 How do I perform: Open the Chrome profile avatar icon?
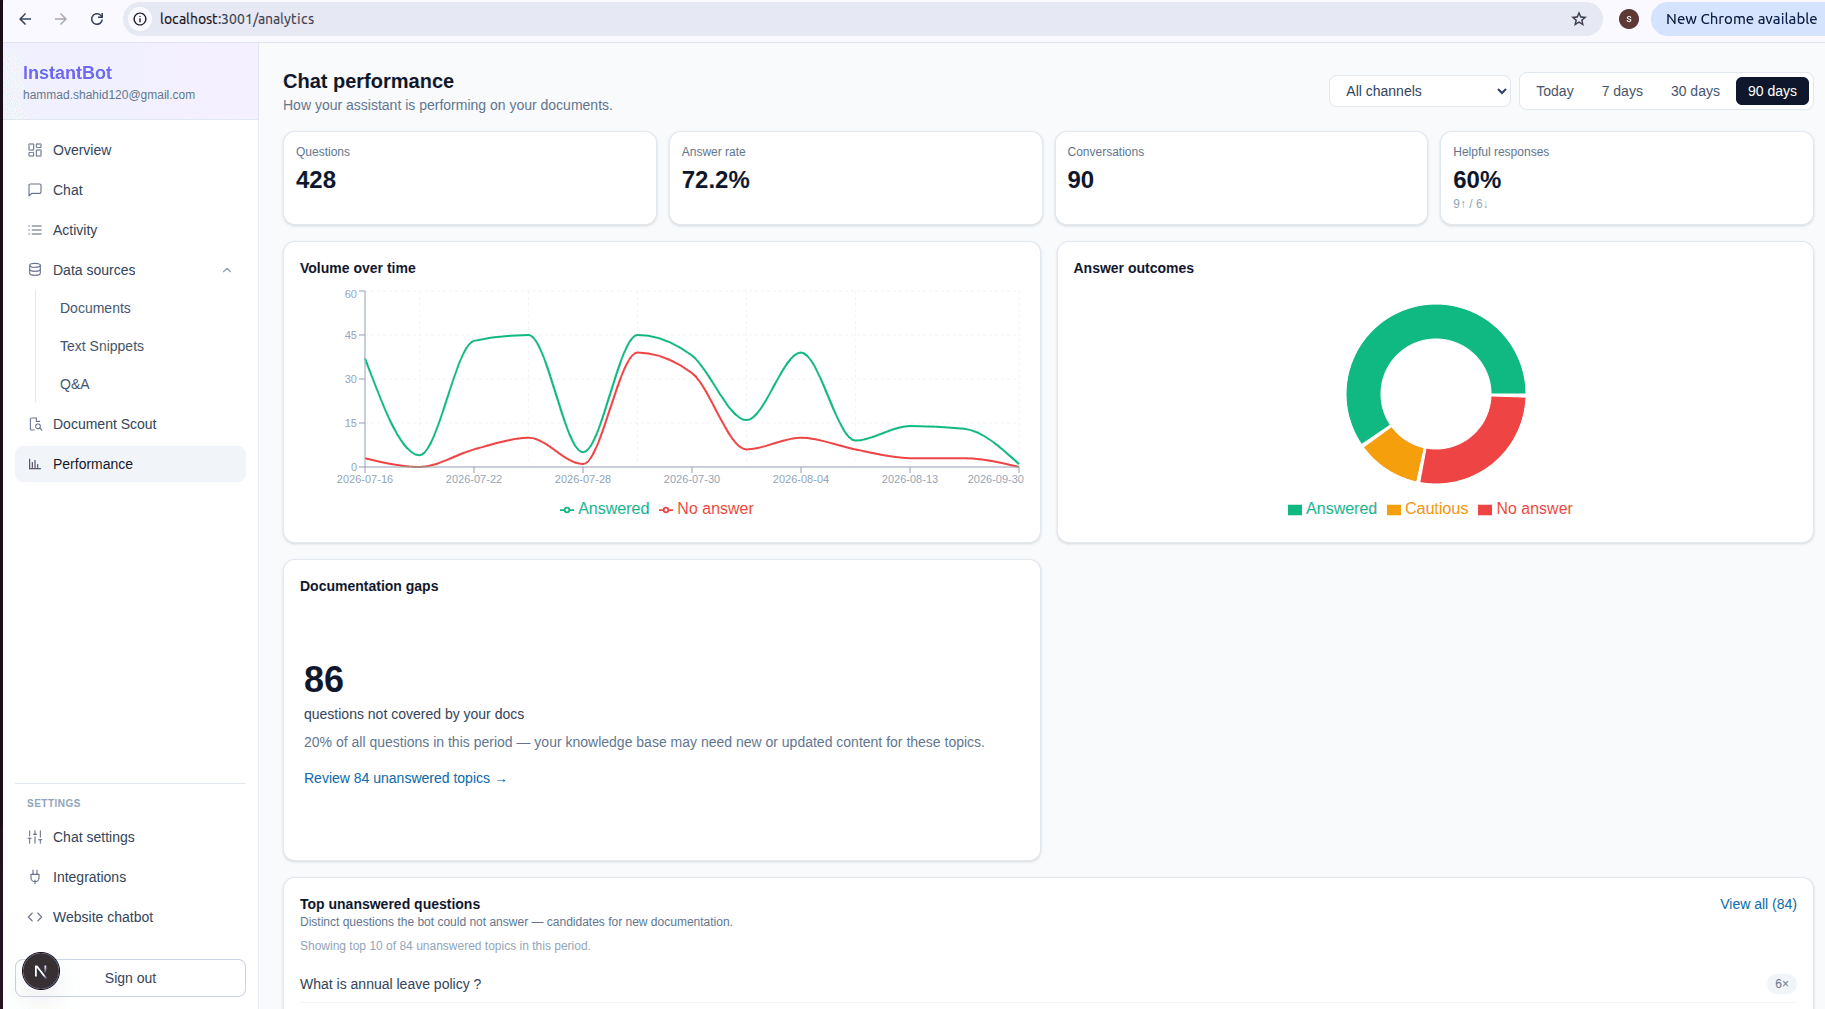[x=1629, y=19]
